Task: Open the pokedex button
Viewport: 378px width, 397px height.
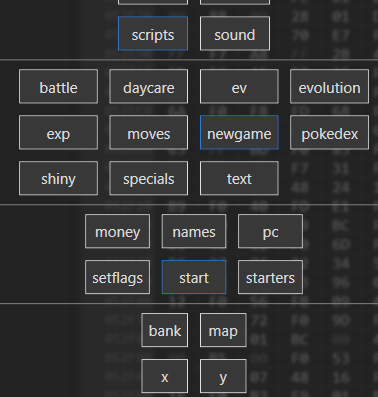Action: pyautogui.click(x=329, y=132)
